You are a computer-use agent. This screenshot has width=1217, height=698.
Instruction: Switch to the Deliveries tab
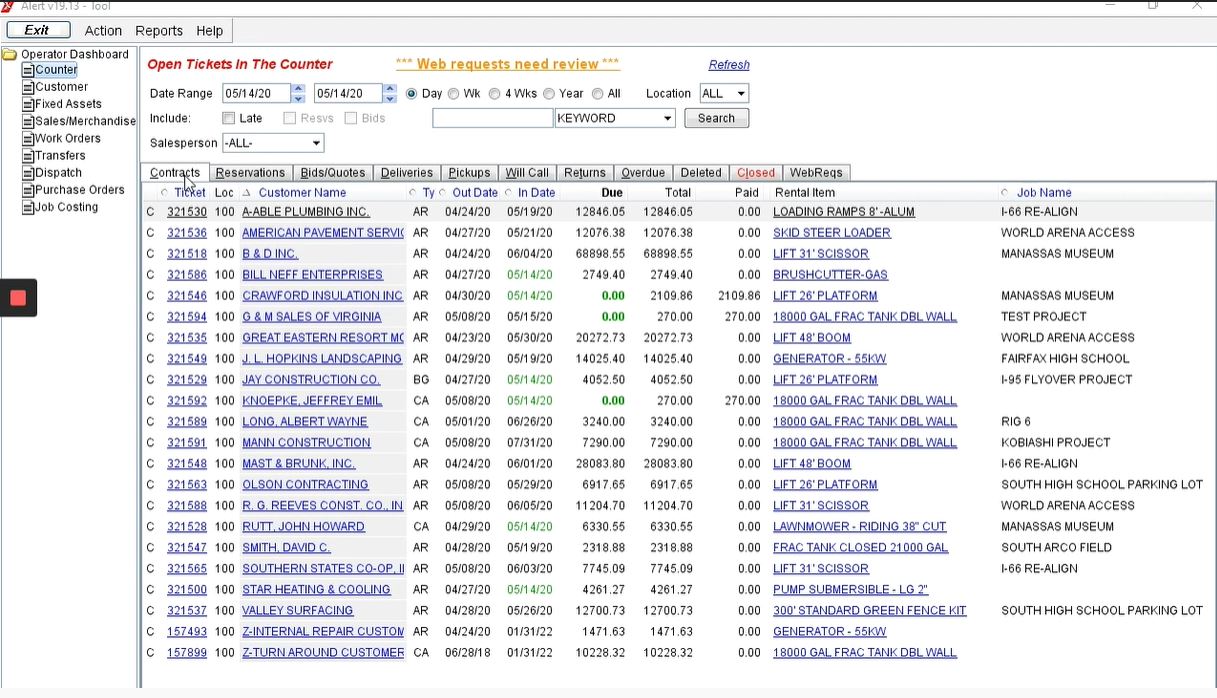tap(407, 173)
